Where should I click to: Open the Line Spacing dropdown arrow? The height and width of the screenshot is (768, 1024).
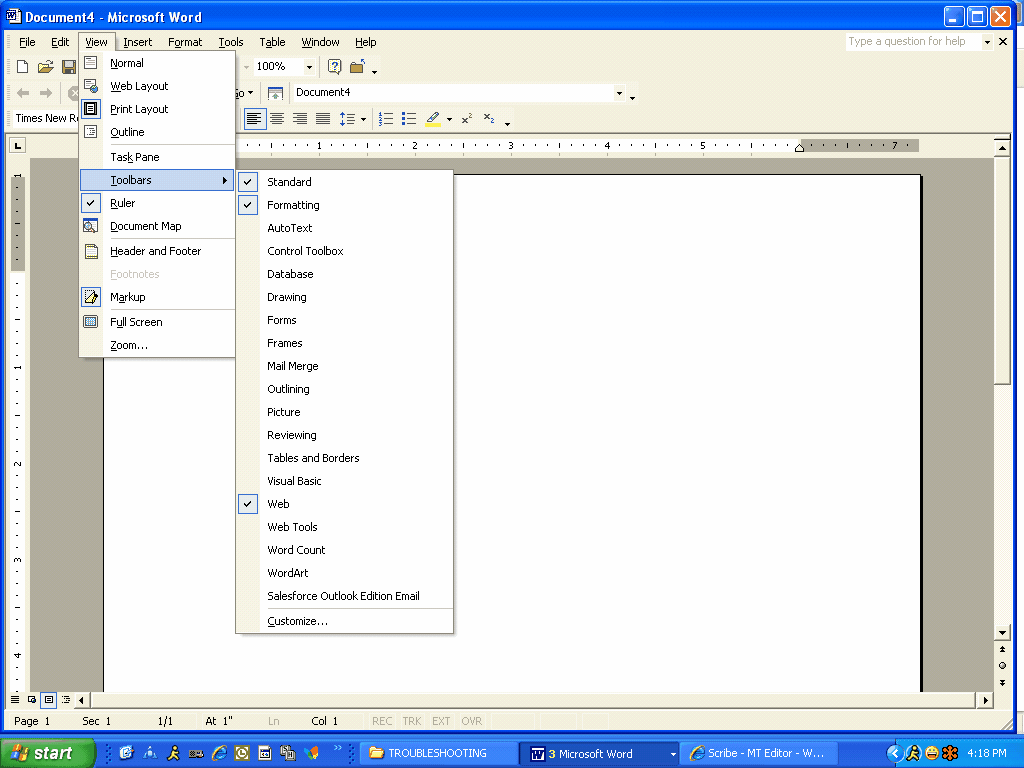363,120
